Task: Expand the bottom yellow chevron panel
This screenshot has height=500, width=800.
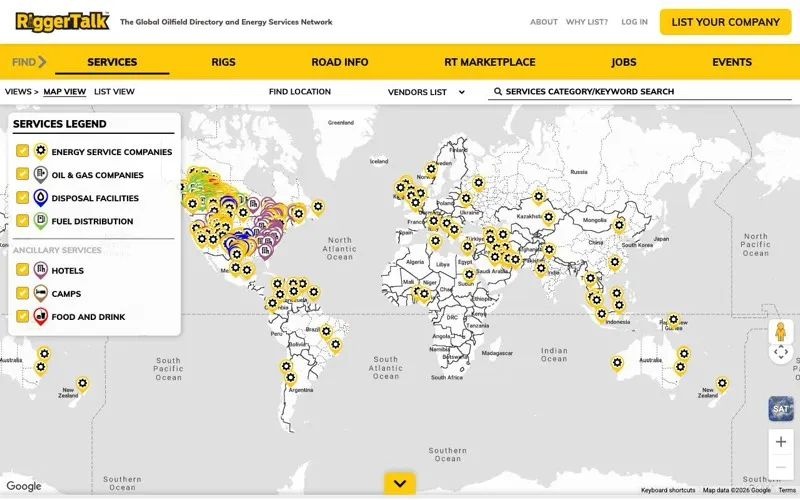Action: click(400, 484)
